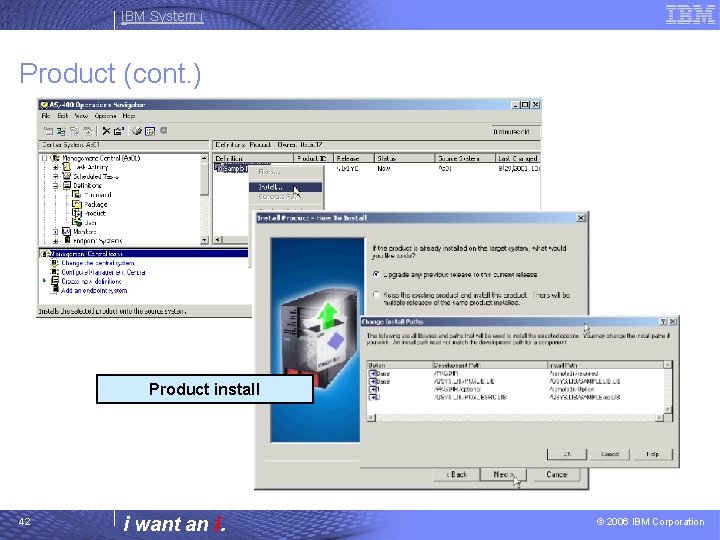Choose Install... in the context menu
The image size is (720, 540).
(285, 187)
